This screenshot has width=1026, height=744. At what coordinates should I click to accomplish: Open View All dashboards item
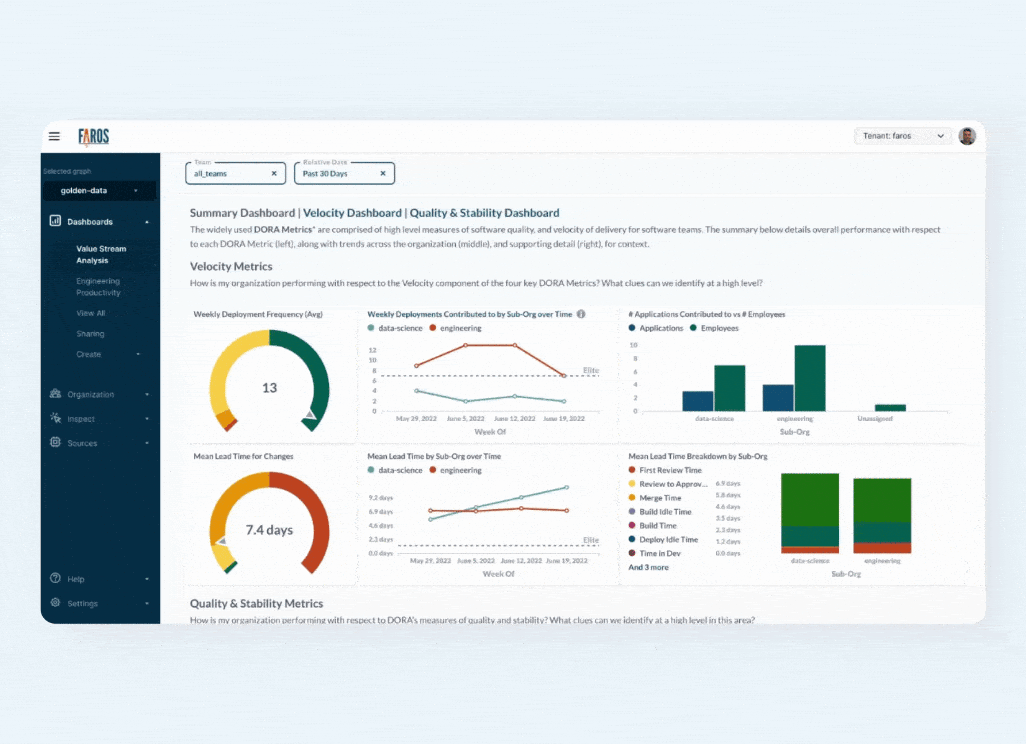point(90,313)
